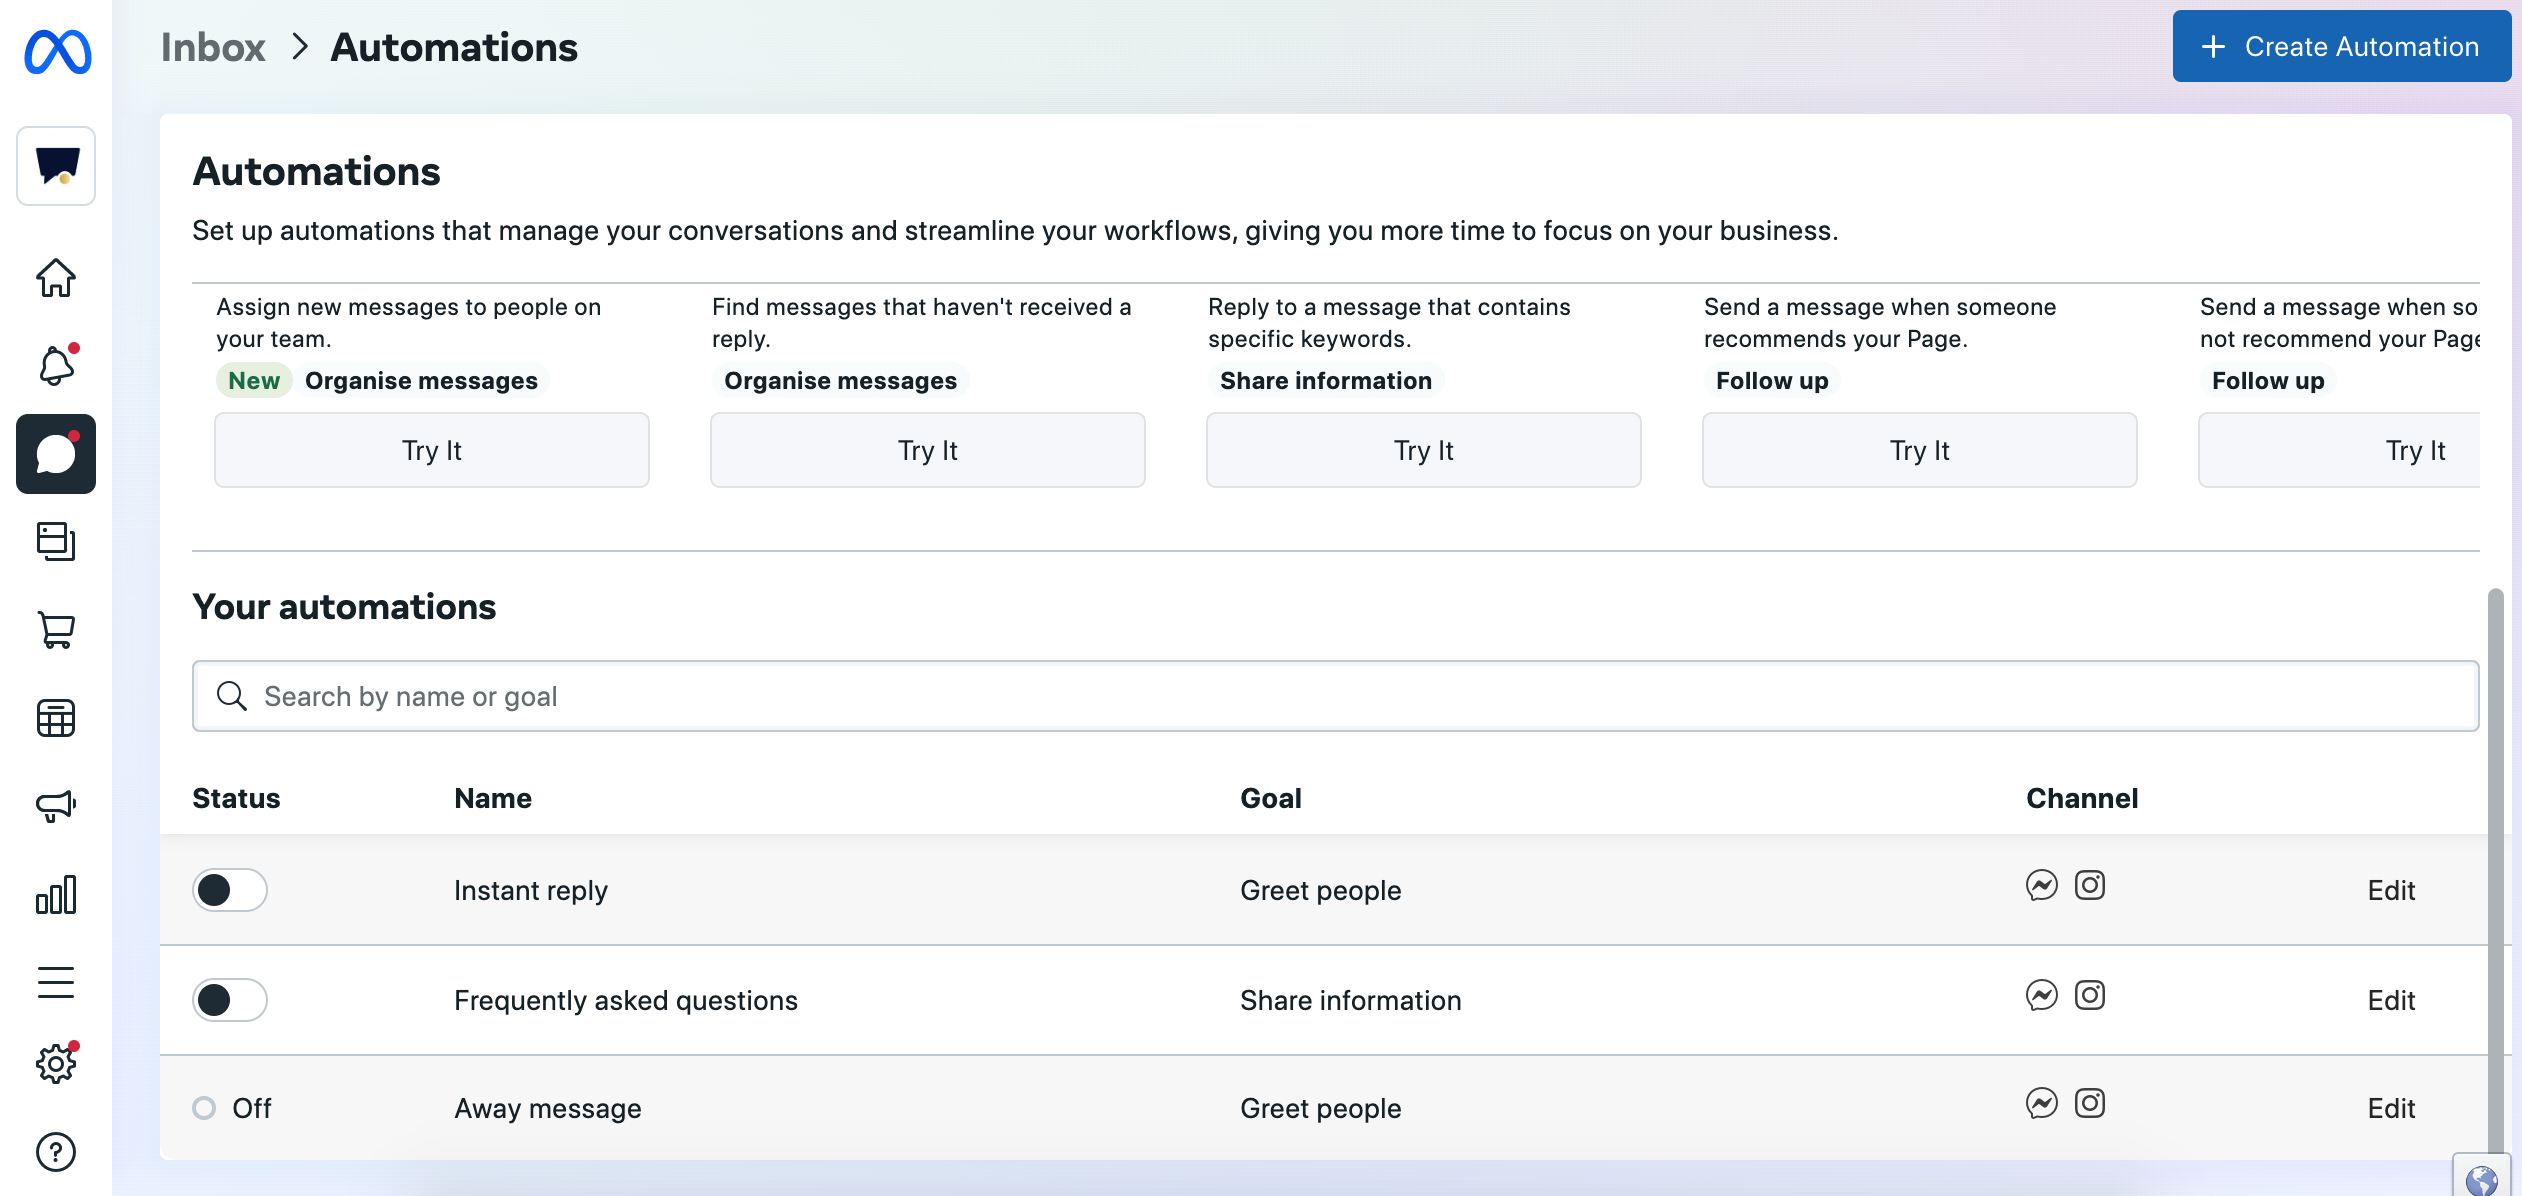This screenshot has height=1196, width=2522.
Task: Click the vertical scrollbar on the right
Action: tap(2496, 870)
